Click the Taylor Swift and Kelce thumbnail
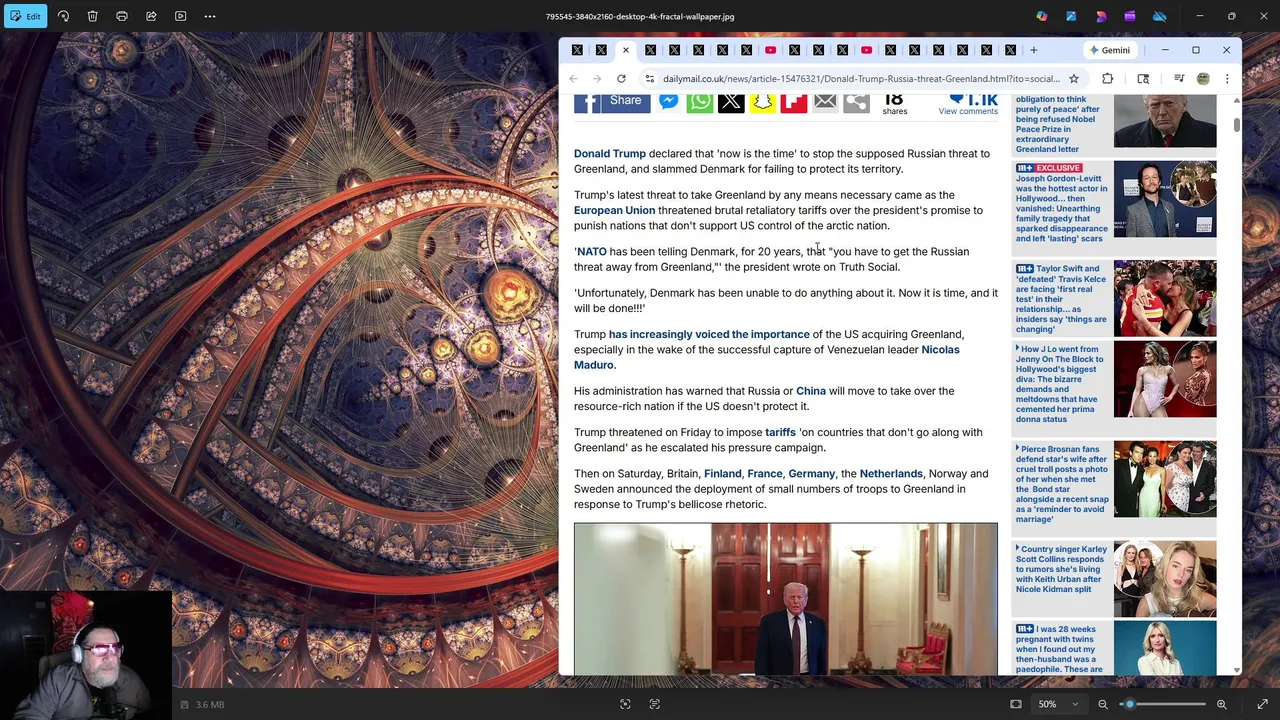 tap(1165, 298)
